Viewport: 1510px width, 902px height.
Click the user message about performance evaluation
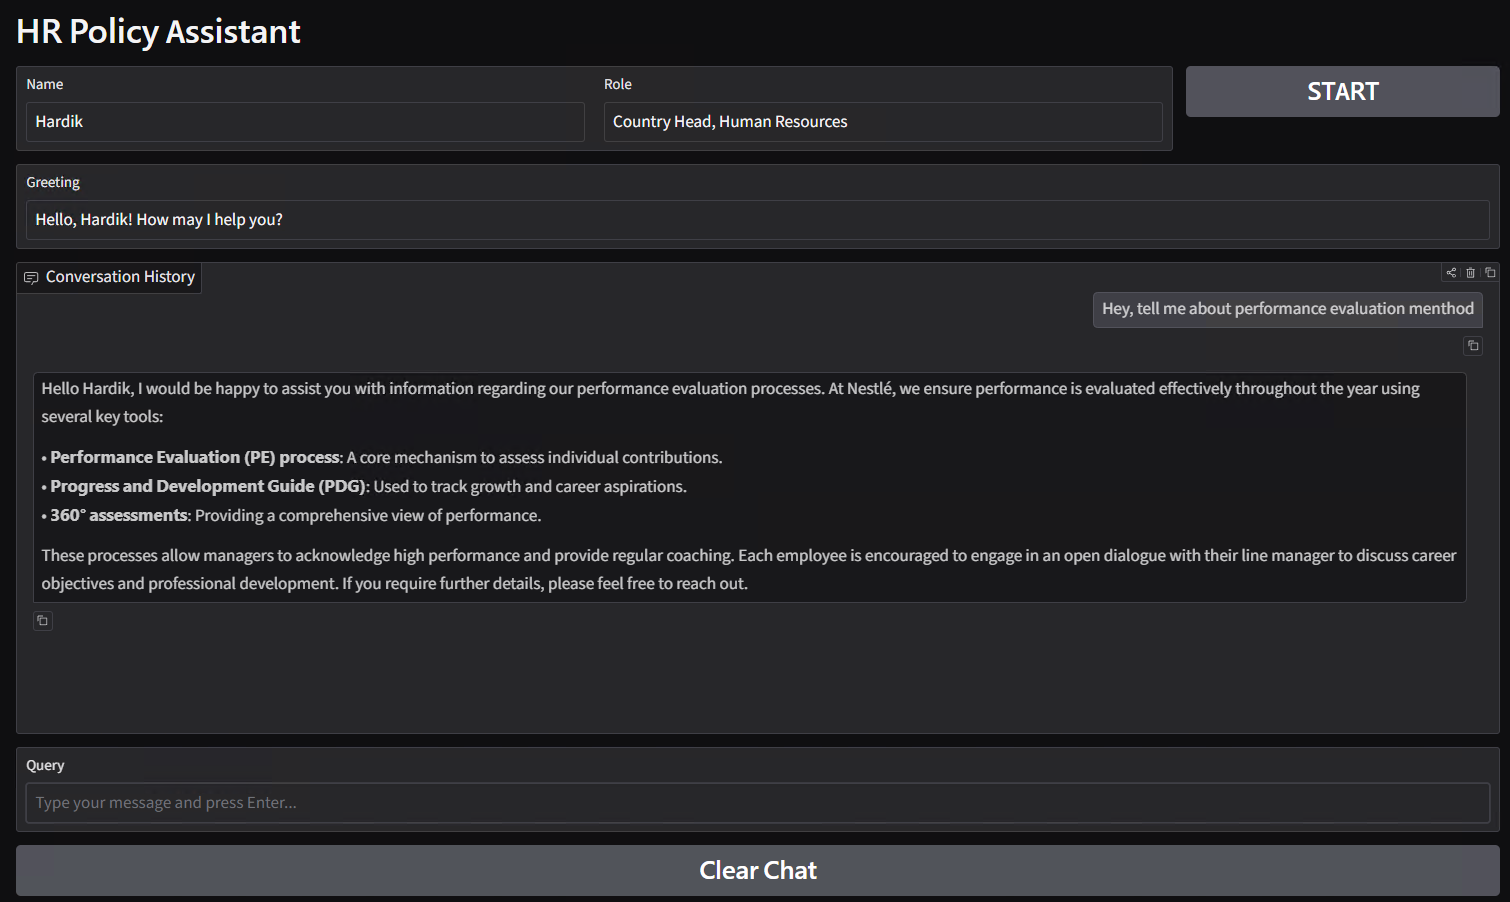click(x=1287, y=309)
